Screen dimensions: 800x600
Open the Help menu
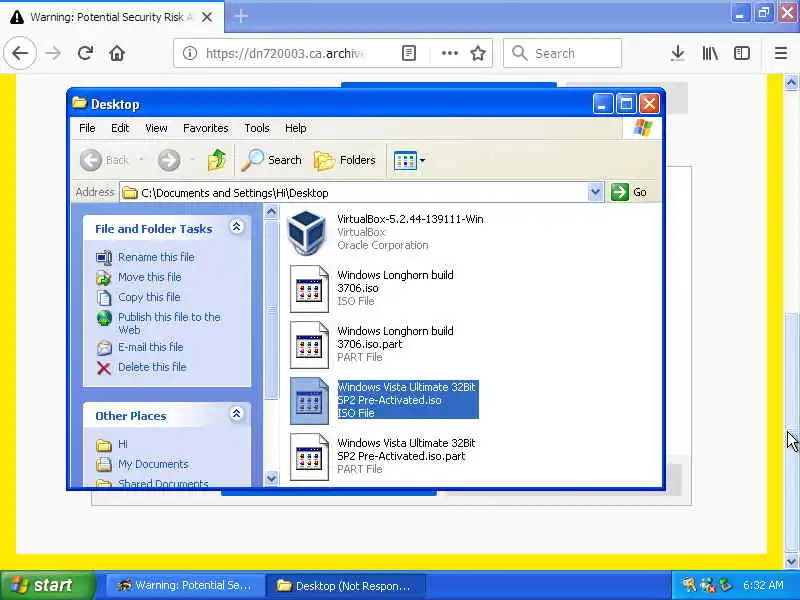coord(295,128)
